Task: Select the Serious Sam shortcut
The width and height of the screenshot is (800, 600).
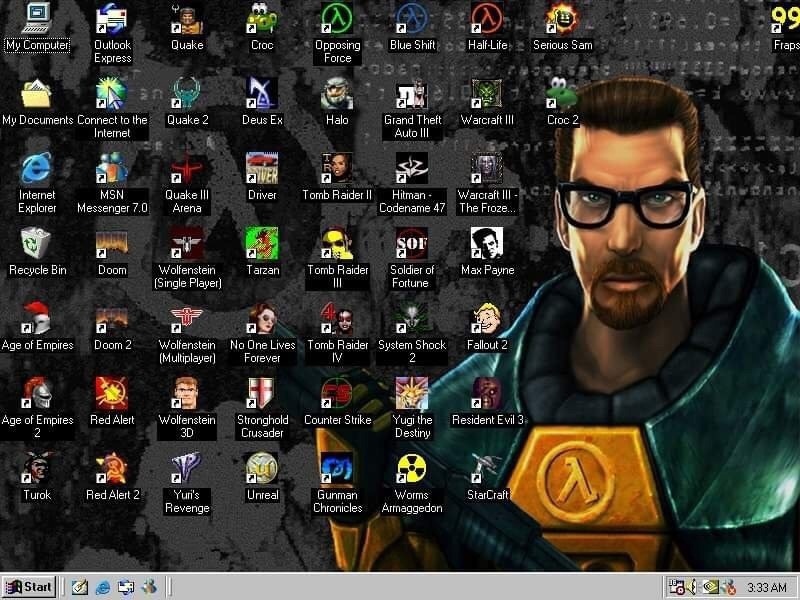Action: click(562, 19)
